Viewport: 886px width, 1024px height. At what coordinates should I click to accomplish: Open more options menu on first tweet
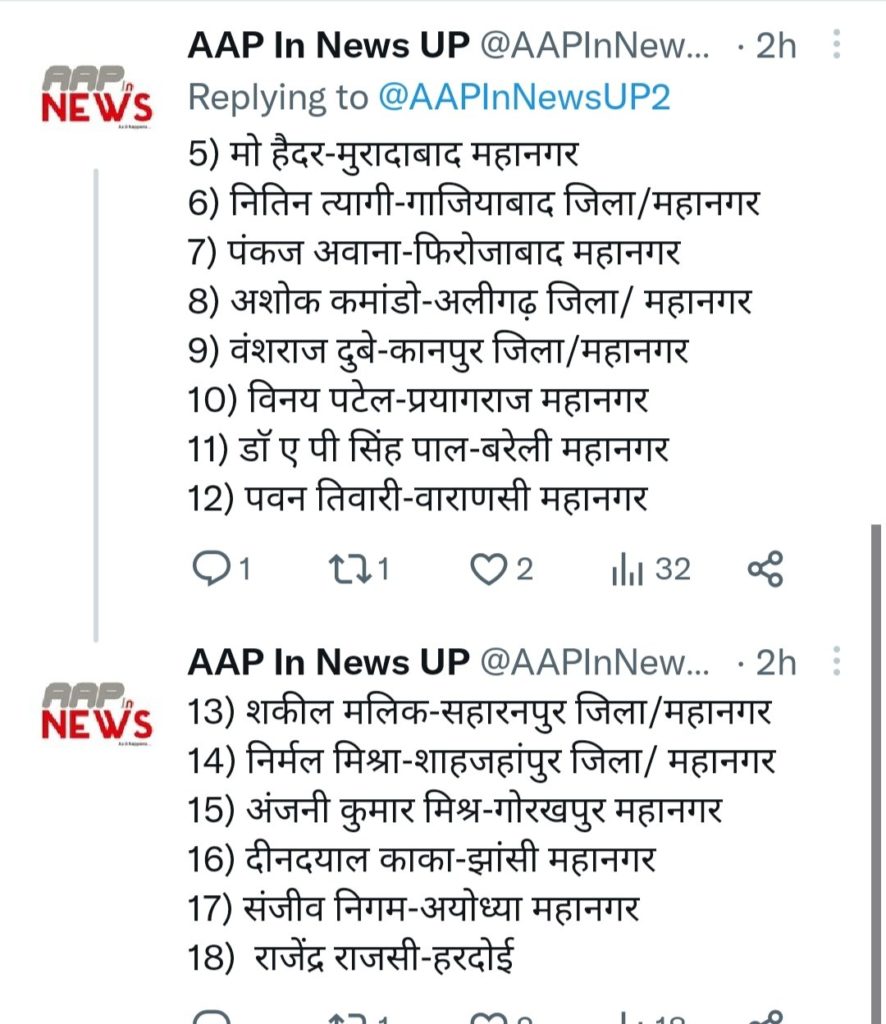[837, 45]
